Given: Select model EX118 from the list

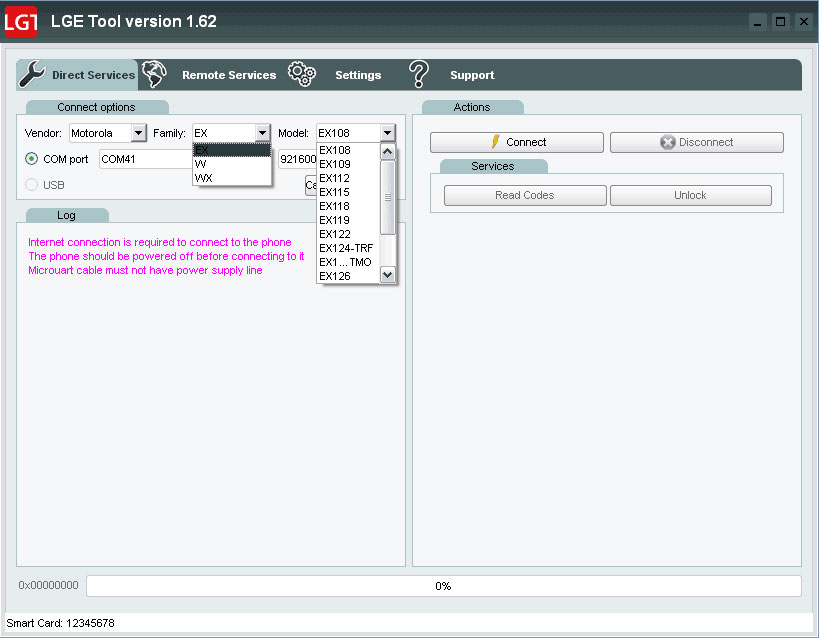Looking at the screenshot, I should [x=348, y=206].
